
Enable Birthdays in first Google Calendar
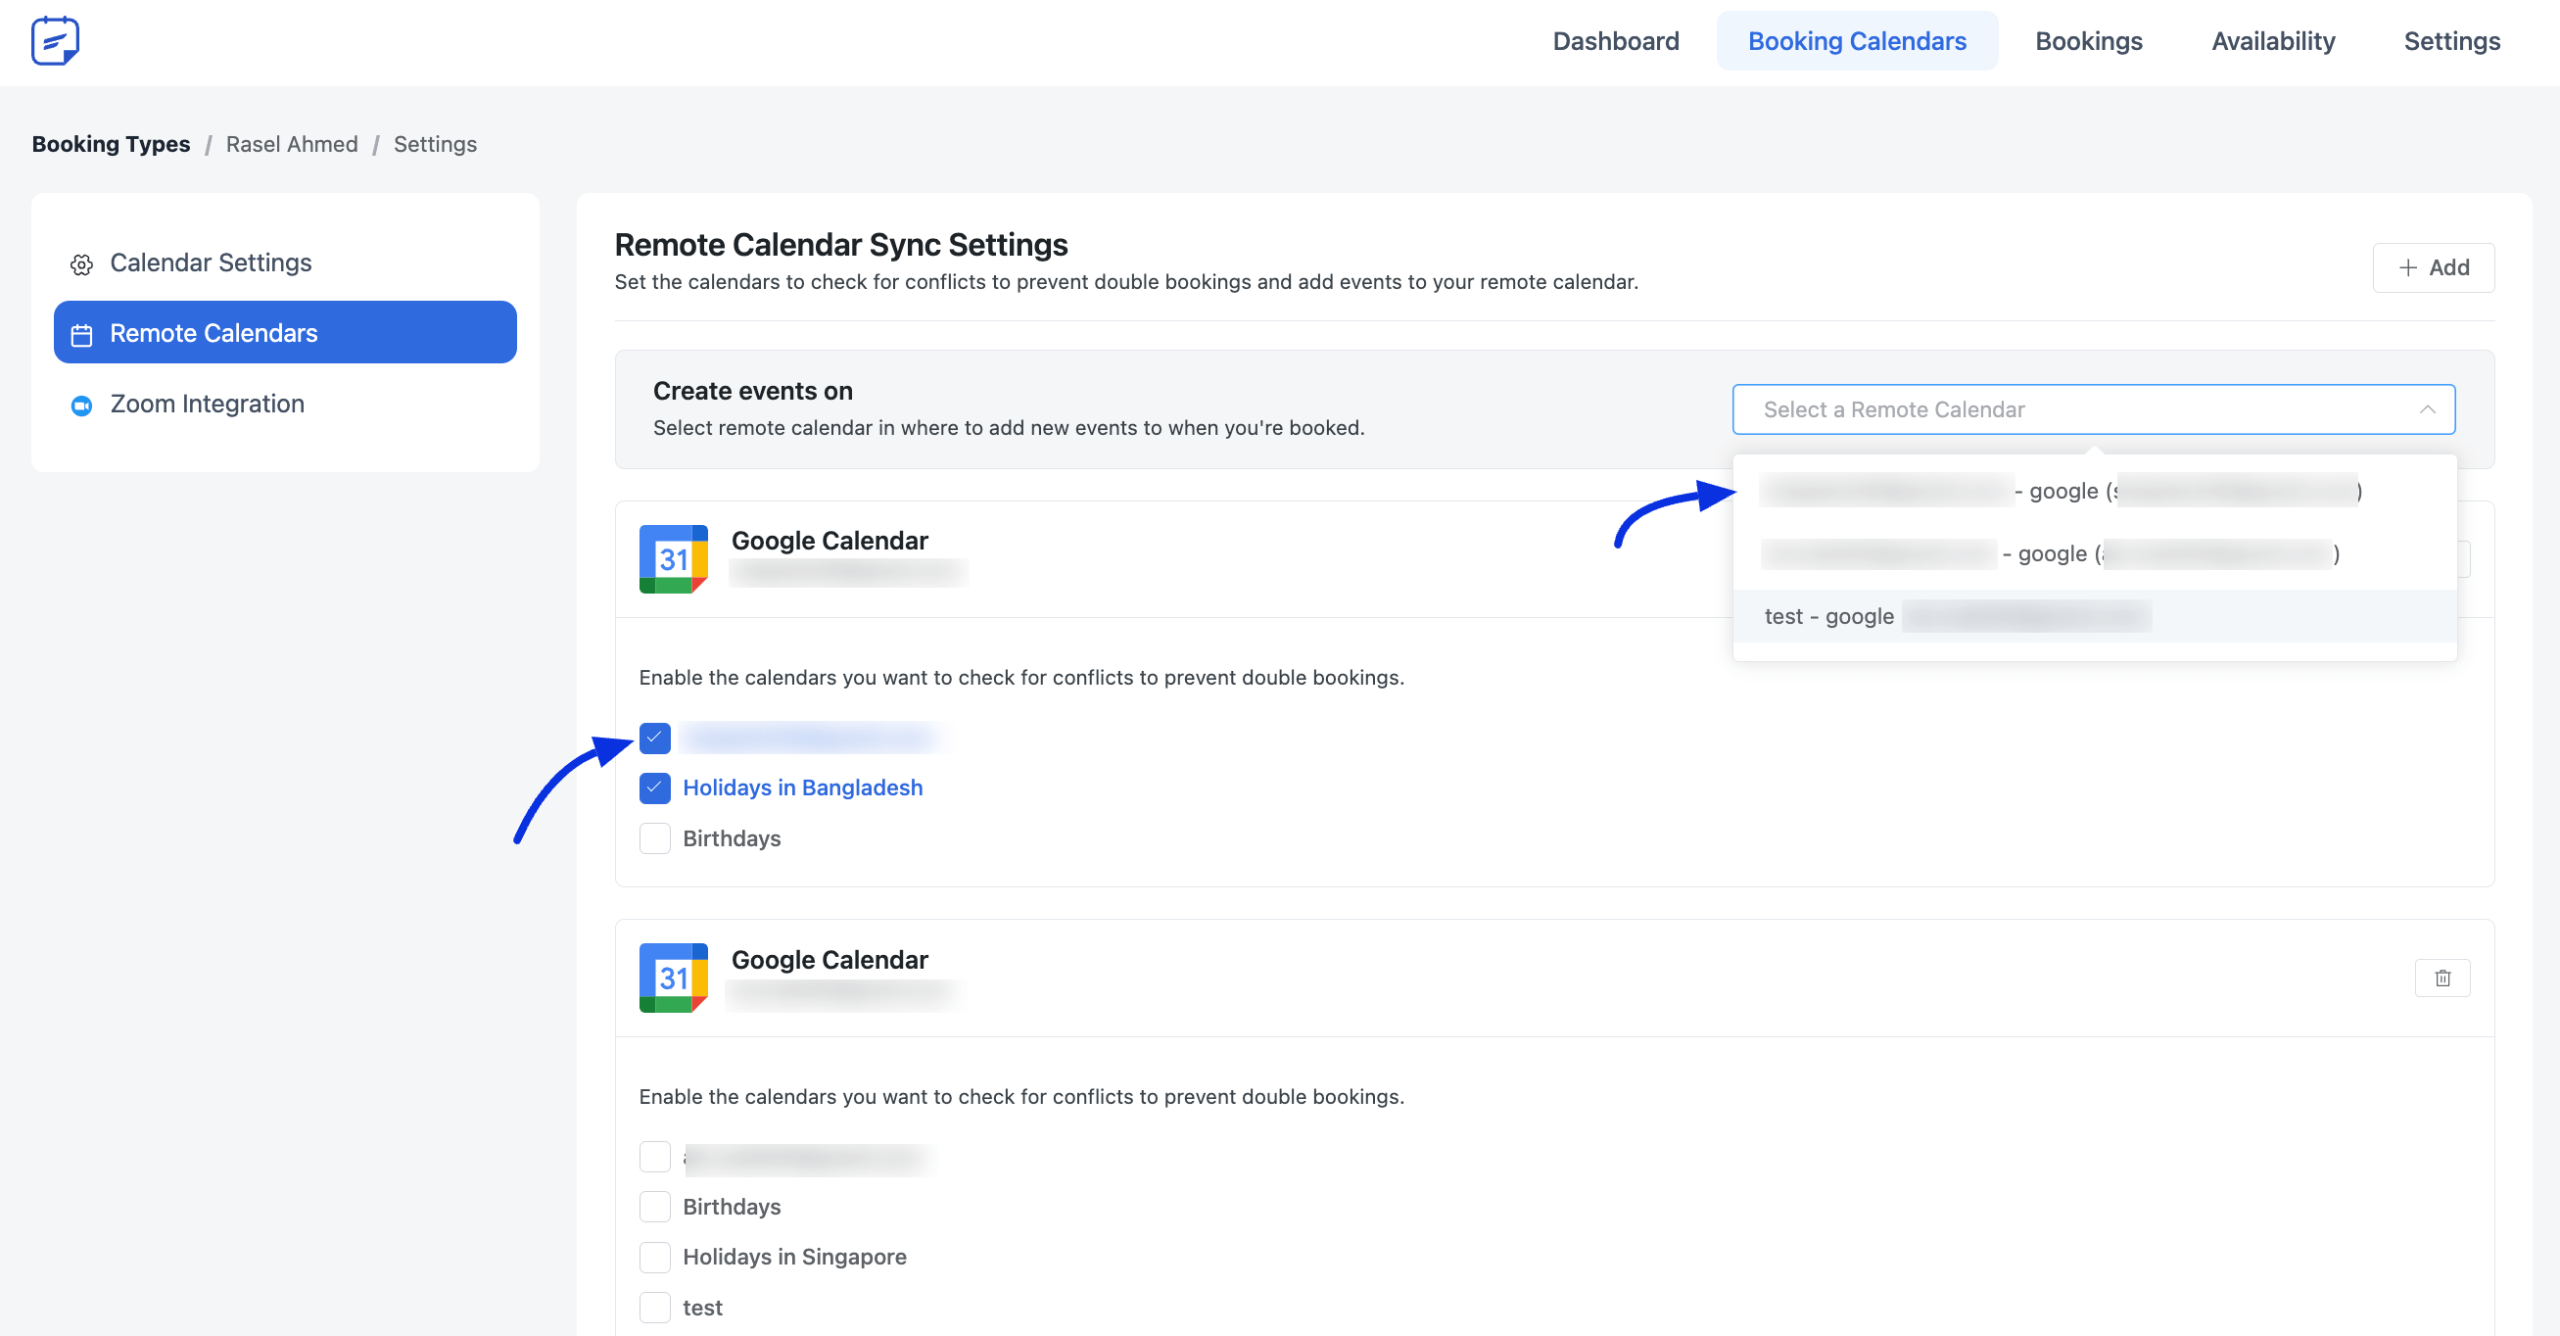(655, 838)
